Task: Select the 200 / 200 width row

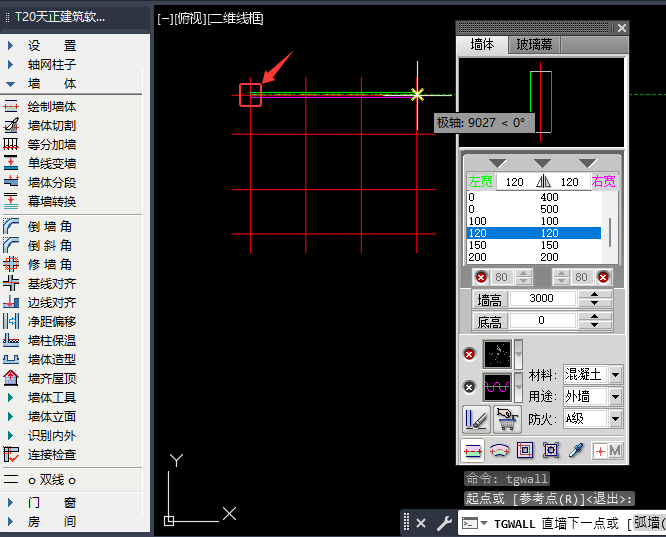Action: [534, 257]
